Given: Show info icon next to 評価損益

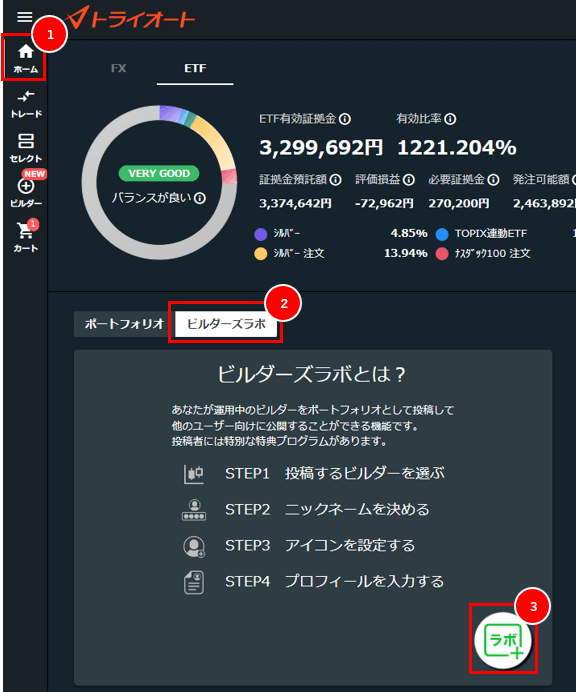Looking at the screenshot, I should (x=409, y=180).
